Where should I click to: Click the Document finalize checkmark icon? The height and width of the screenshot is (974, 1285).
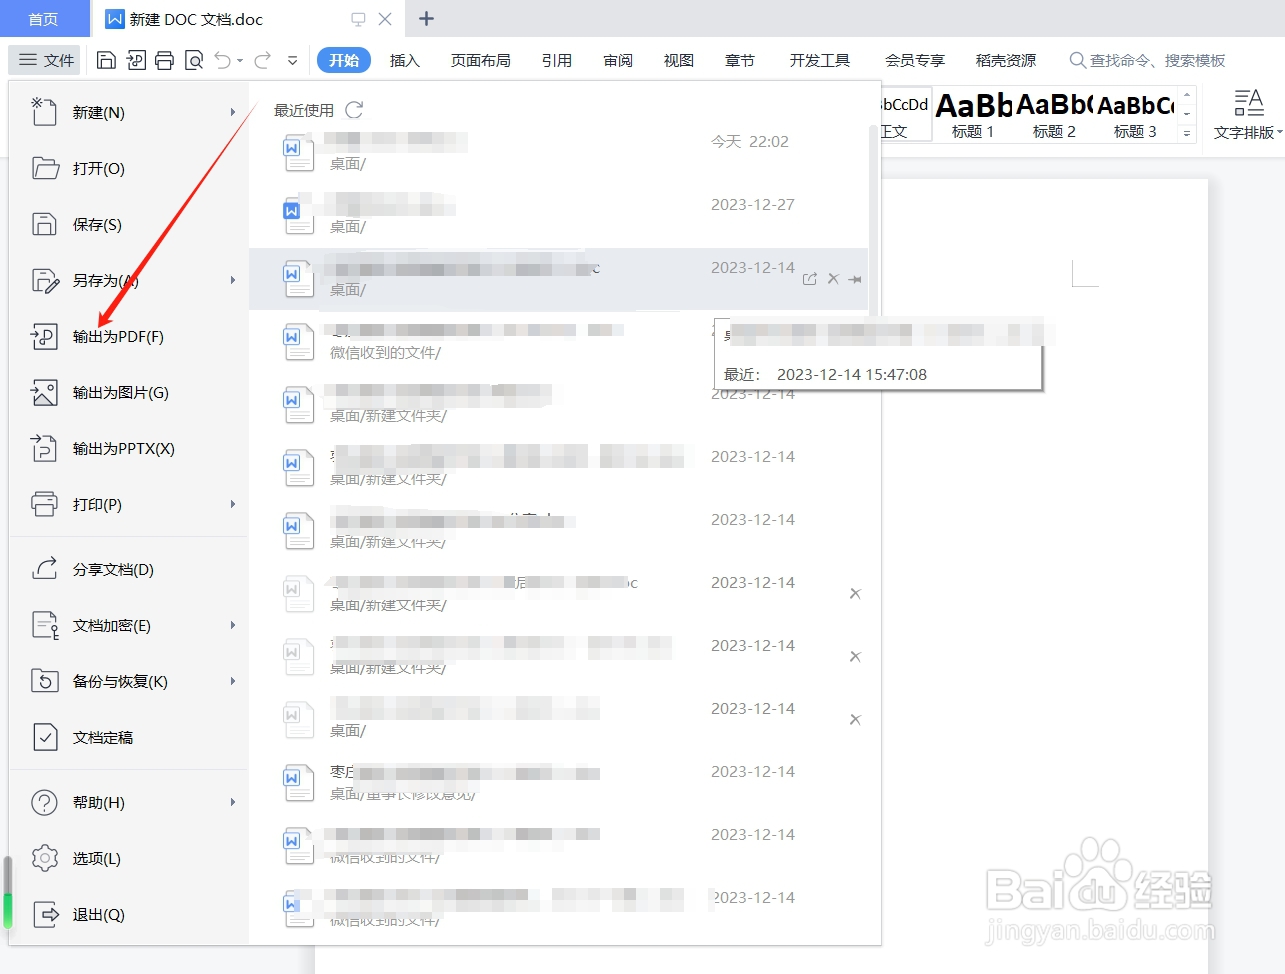[44, 737]
